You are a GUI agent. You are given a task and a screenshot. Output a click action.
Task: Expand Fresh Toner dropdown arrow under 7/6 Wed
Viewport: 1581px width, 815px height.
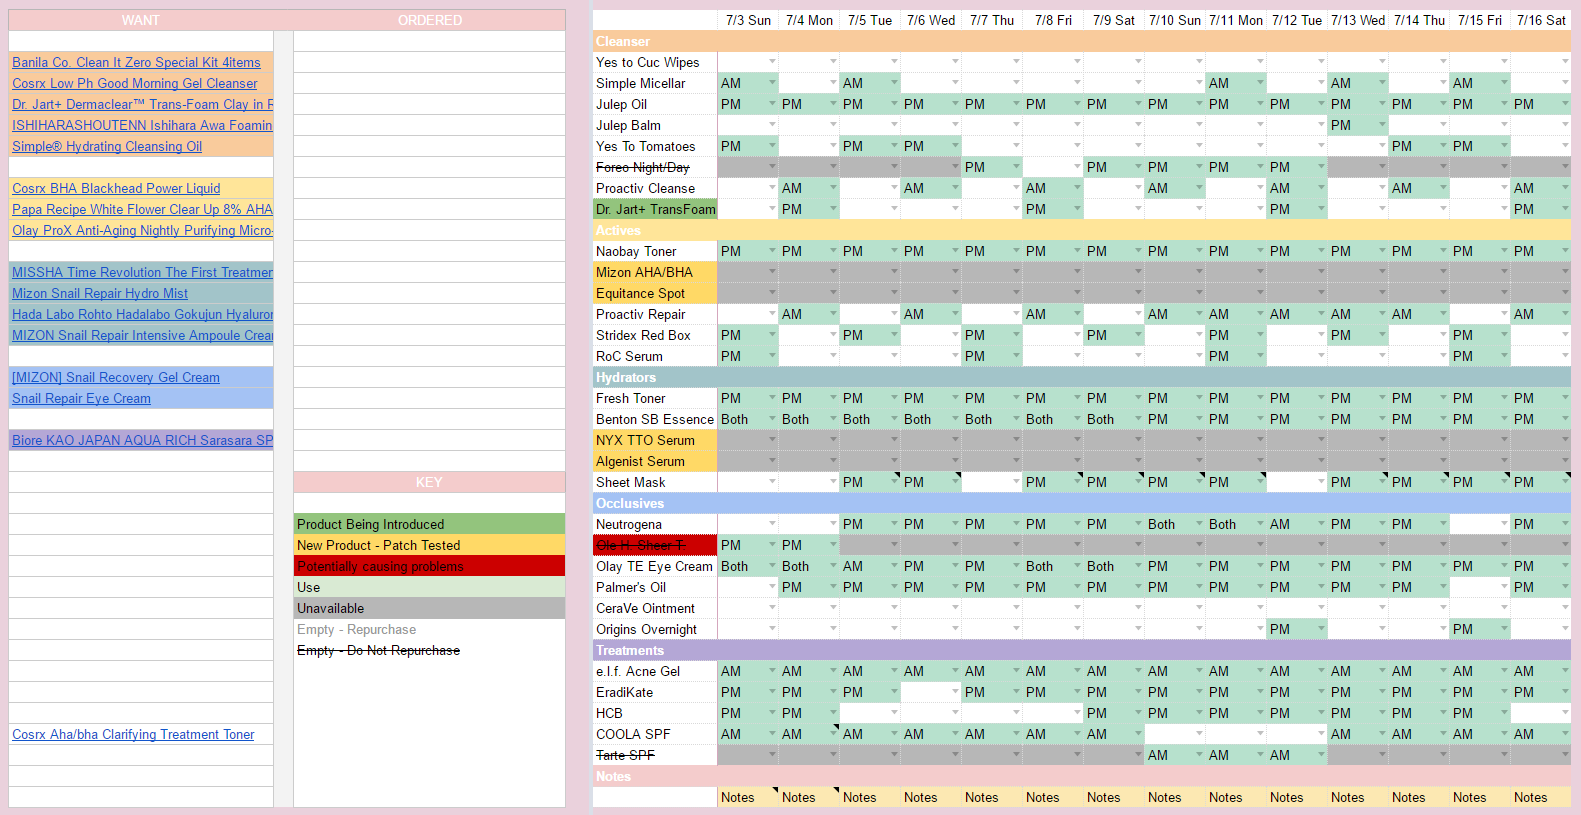(955, 398)
